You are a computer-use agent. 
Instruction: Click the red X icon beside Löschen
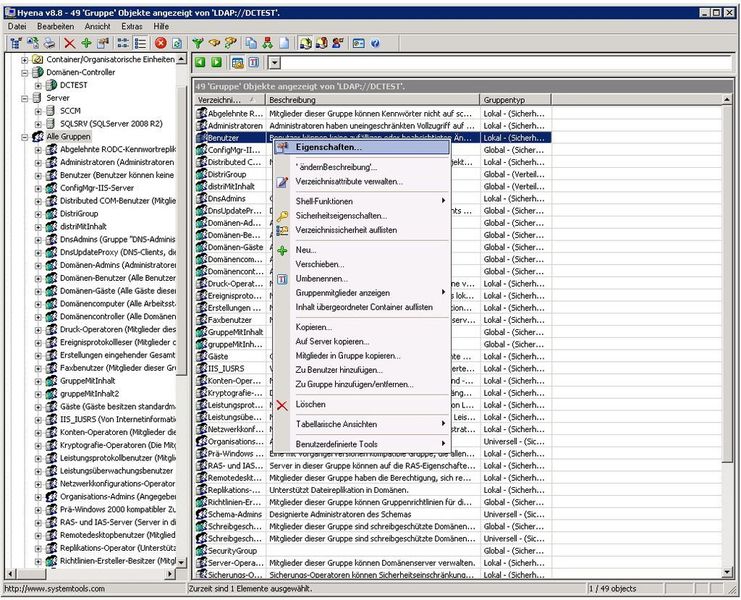pyautogui.click(x=282, y=405)
